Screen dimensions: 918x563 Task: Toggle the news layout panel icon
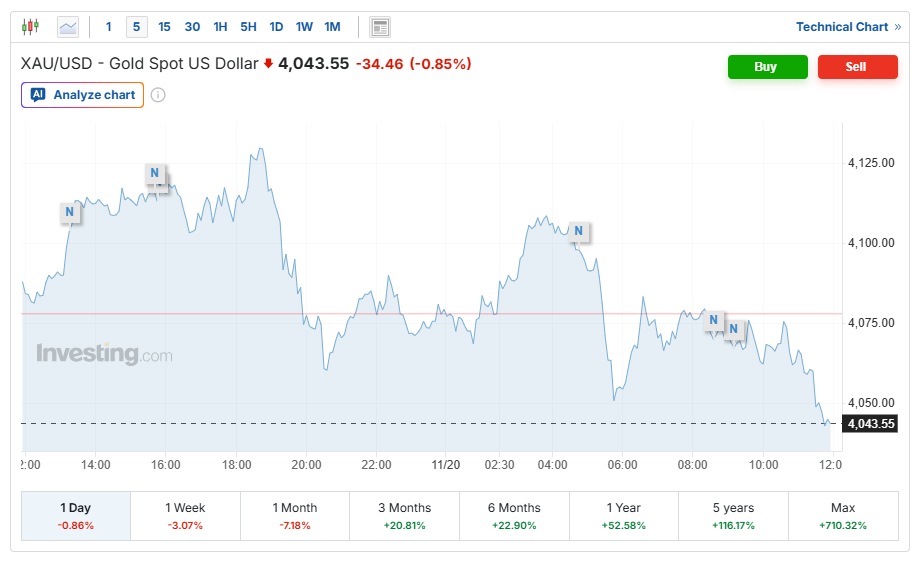pyautogui.click(x=380, y=27)
